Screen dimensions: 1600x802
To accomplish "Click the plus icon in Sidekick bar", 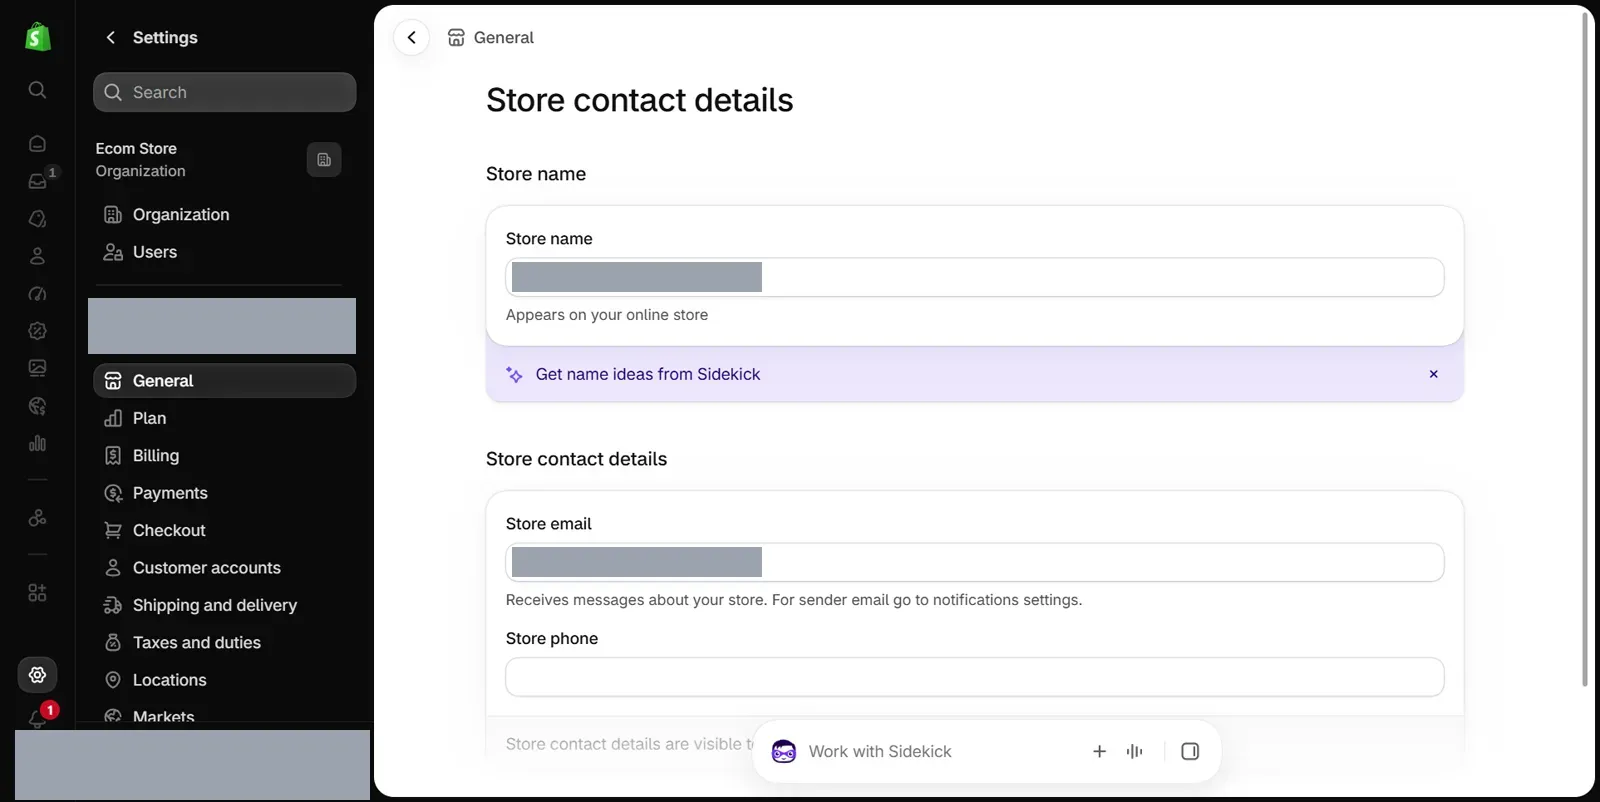I will click(x=1099, y=751).
